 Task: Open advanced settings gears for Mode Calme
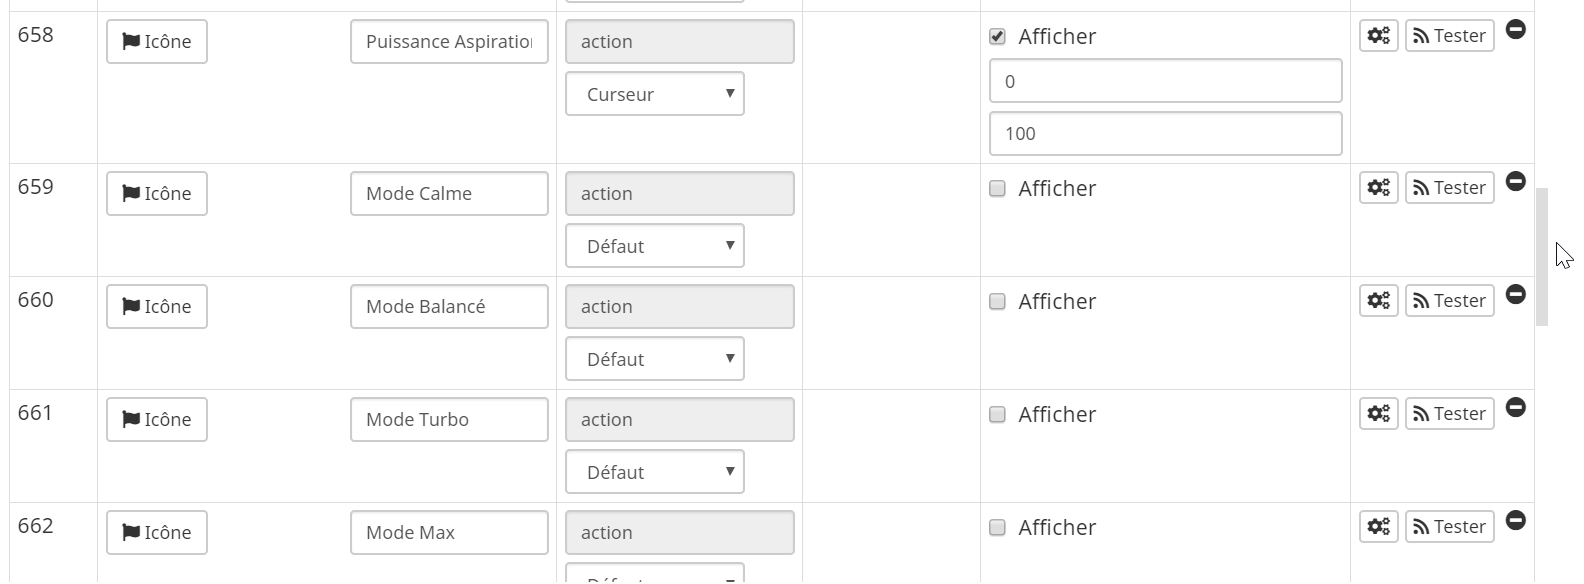coord(1378,188)
